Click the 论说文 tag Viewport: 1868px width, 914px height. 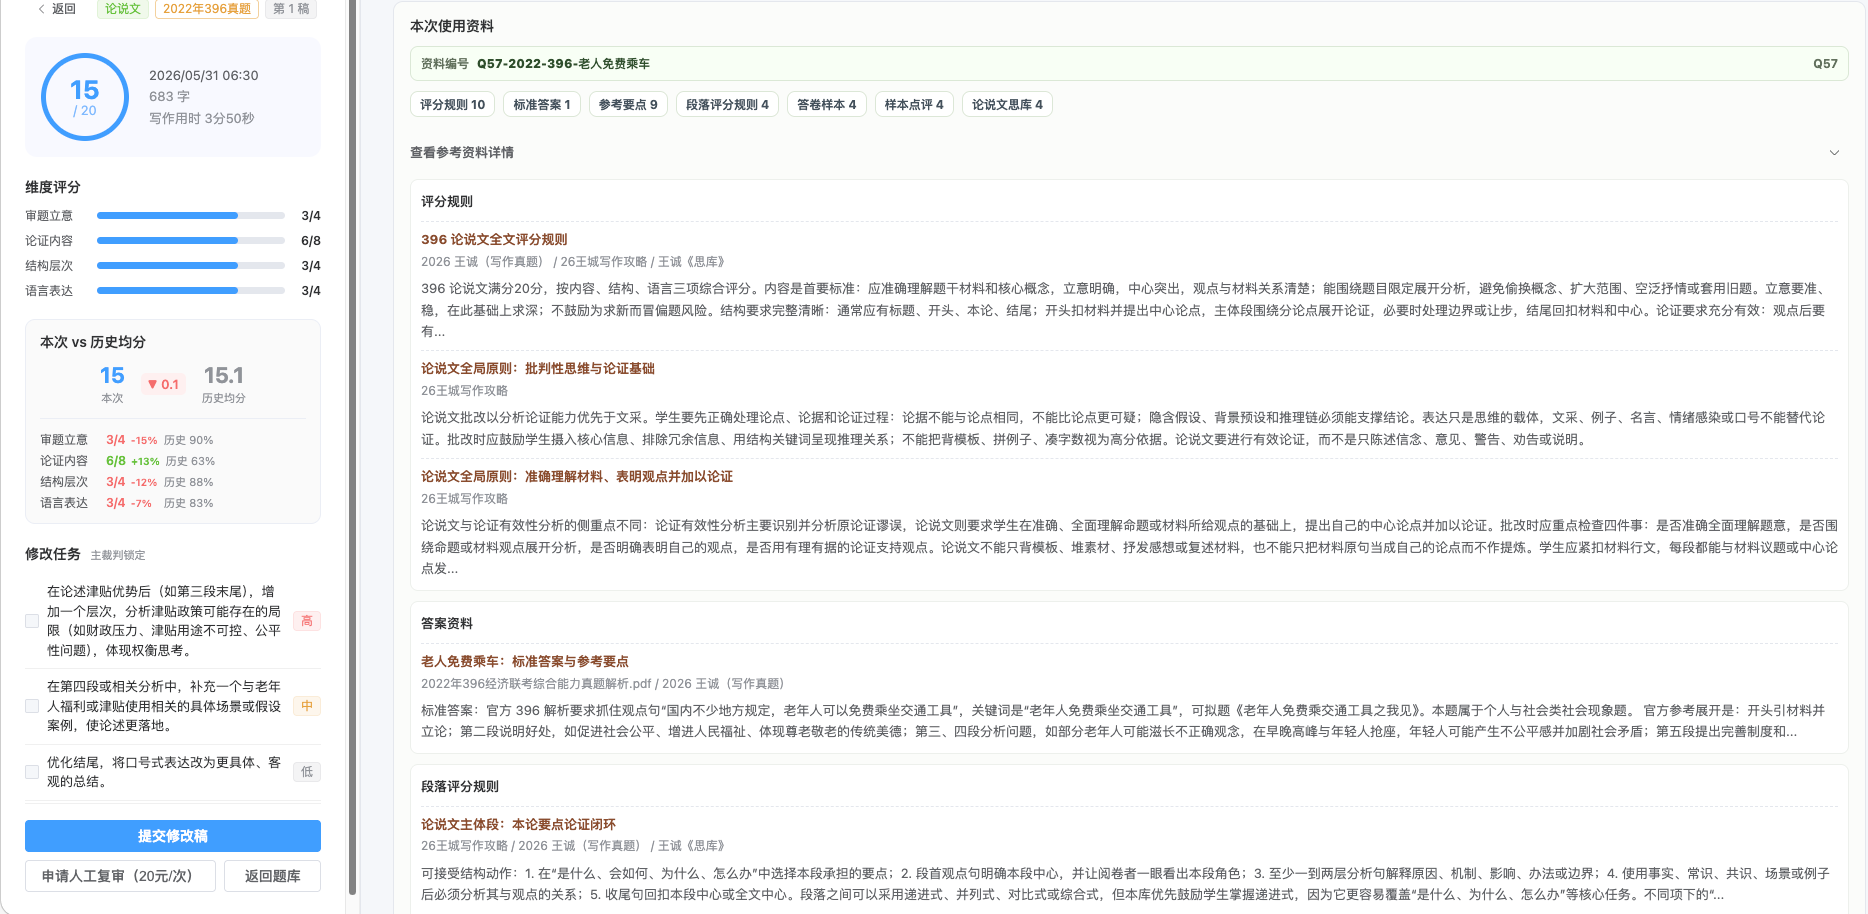pyautogui.click(x=123, y=9)
